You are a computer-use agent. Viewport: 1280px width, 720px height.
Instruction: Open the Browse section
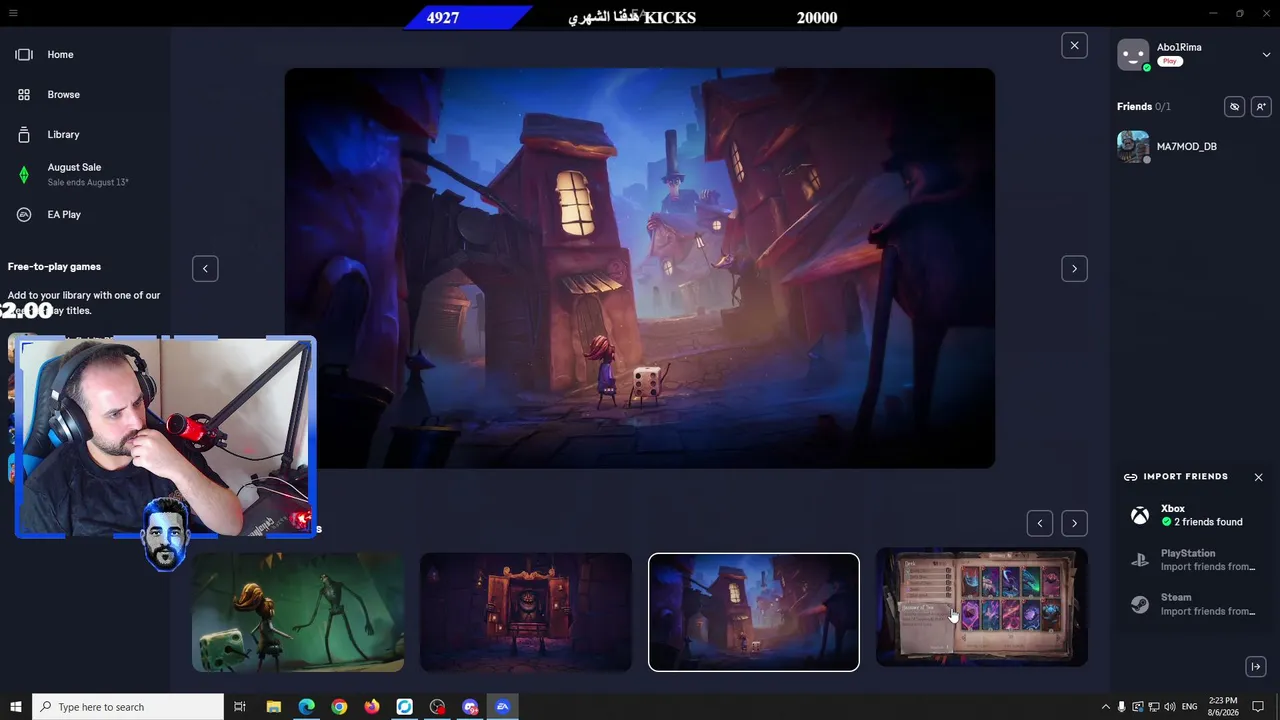click(x=63, y=95)
